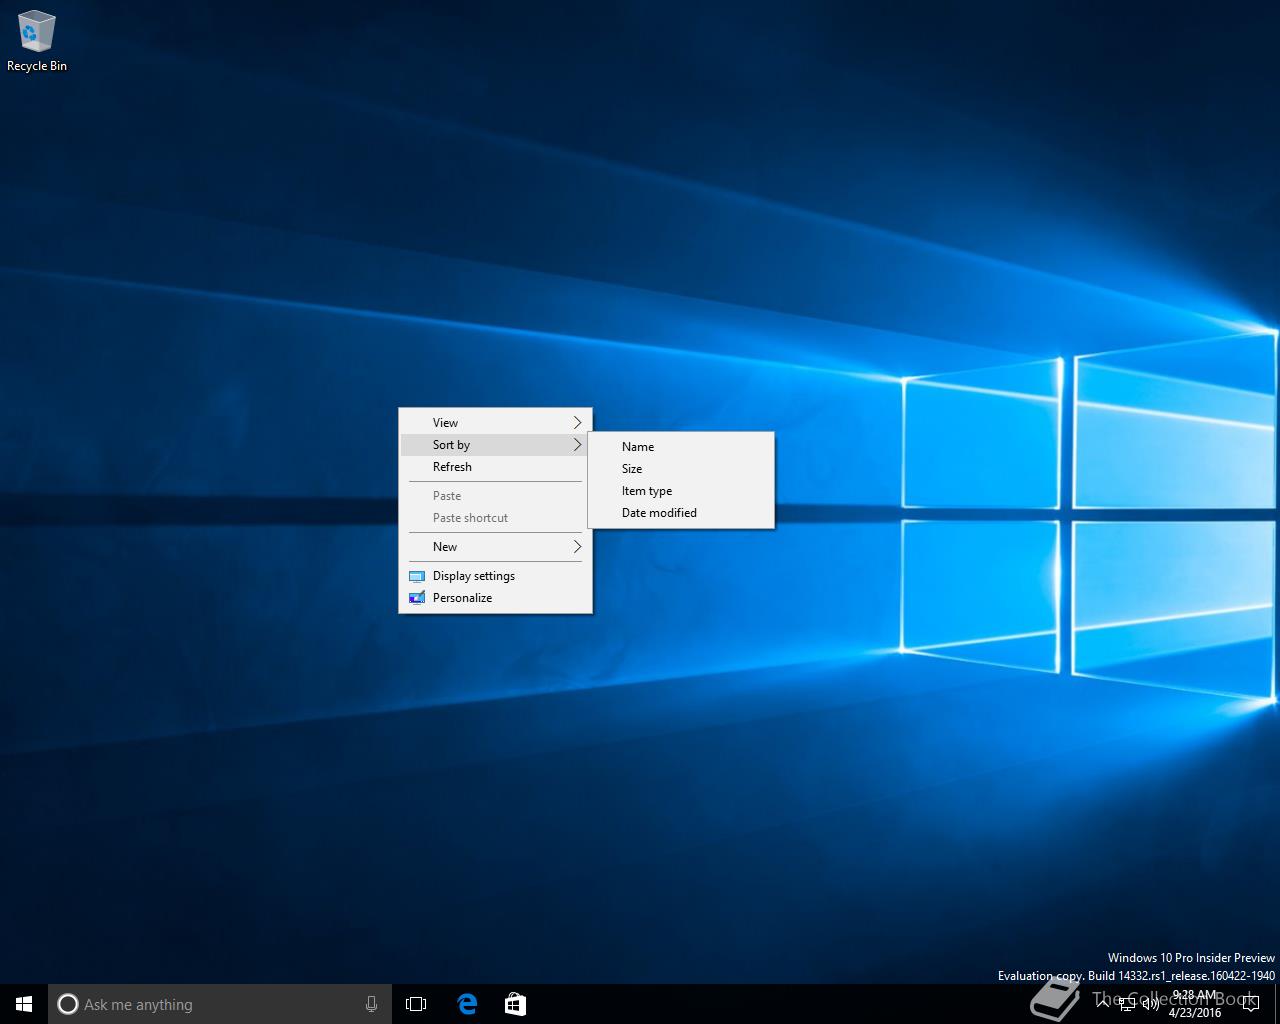Expand the View submenu
1280x1024 pixels.
pyautogui.click(x=495, y=423)
